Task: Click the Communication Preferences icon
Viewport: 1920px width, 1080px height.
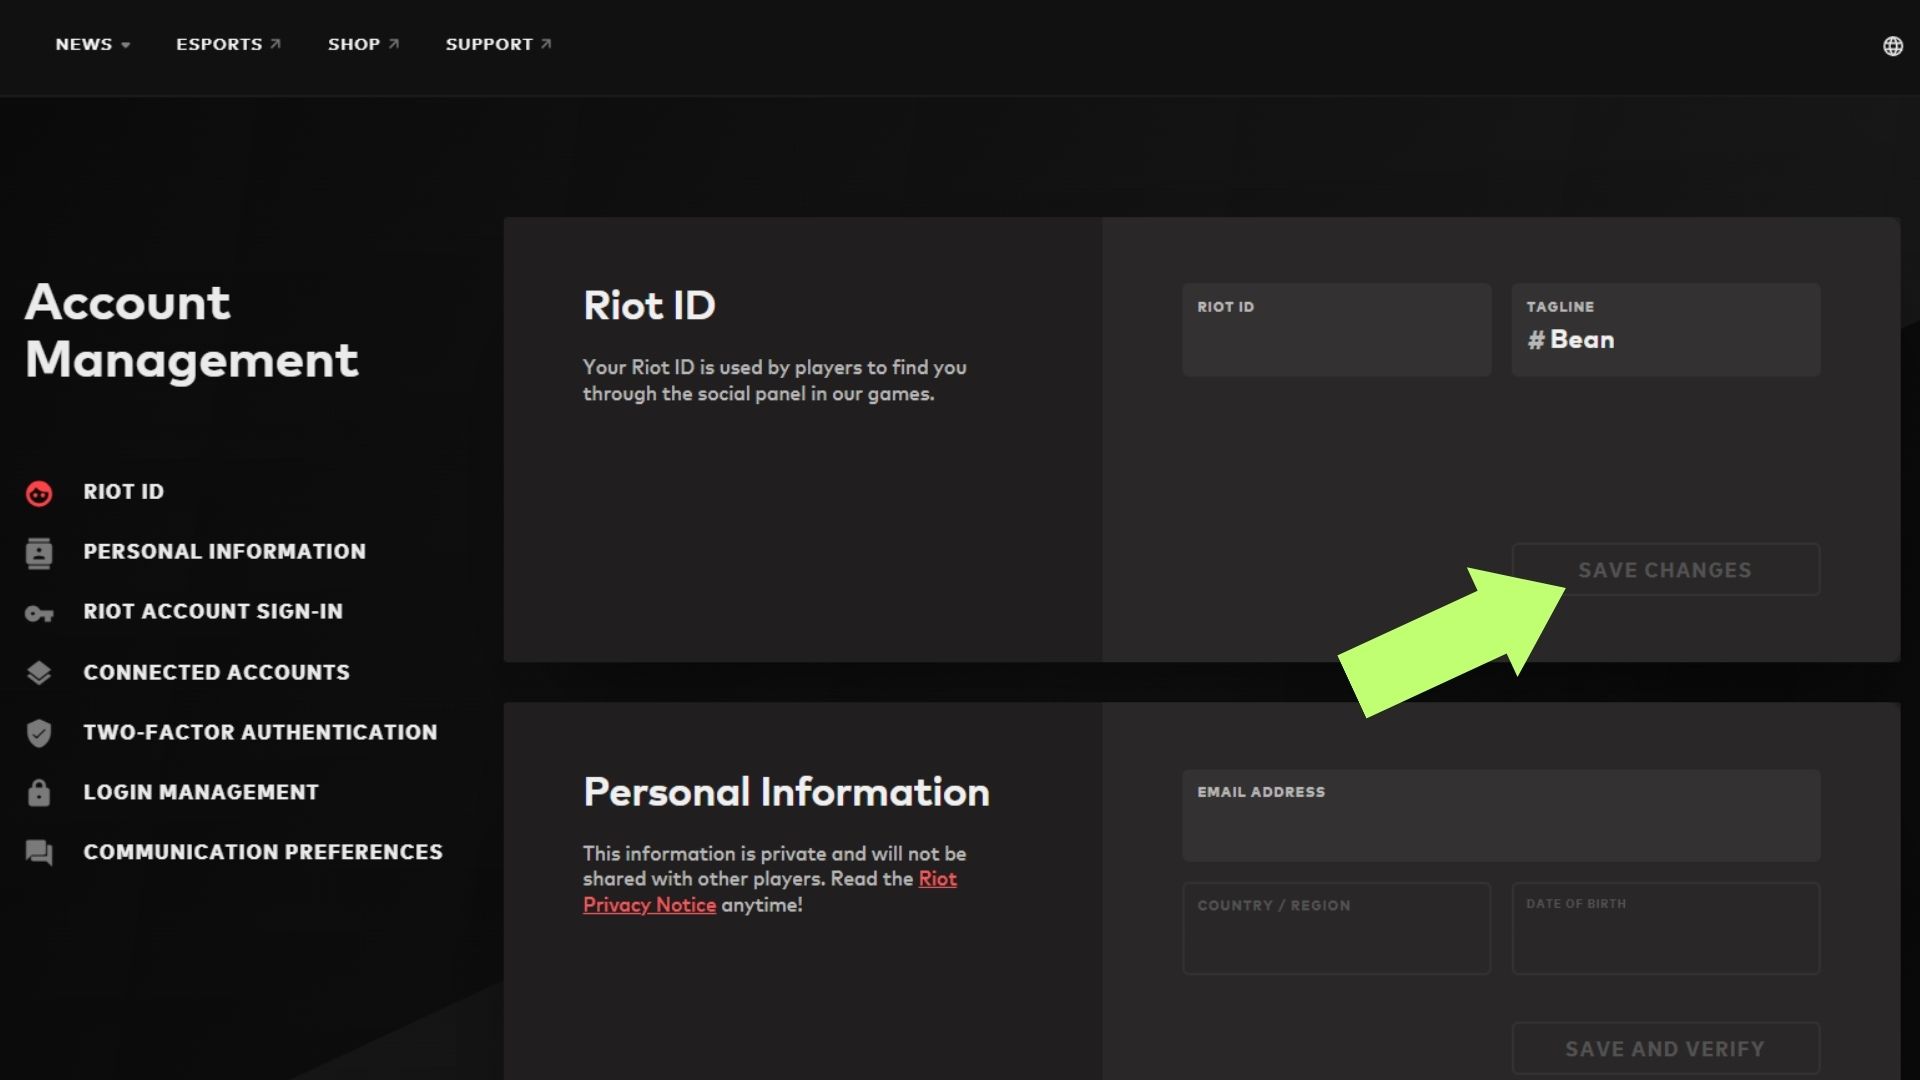Action: (40, 852)
